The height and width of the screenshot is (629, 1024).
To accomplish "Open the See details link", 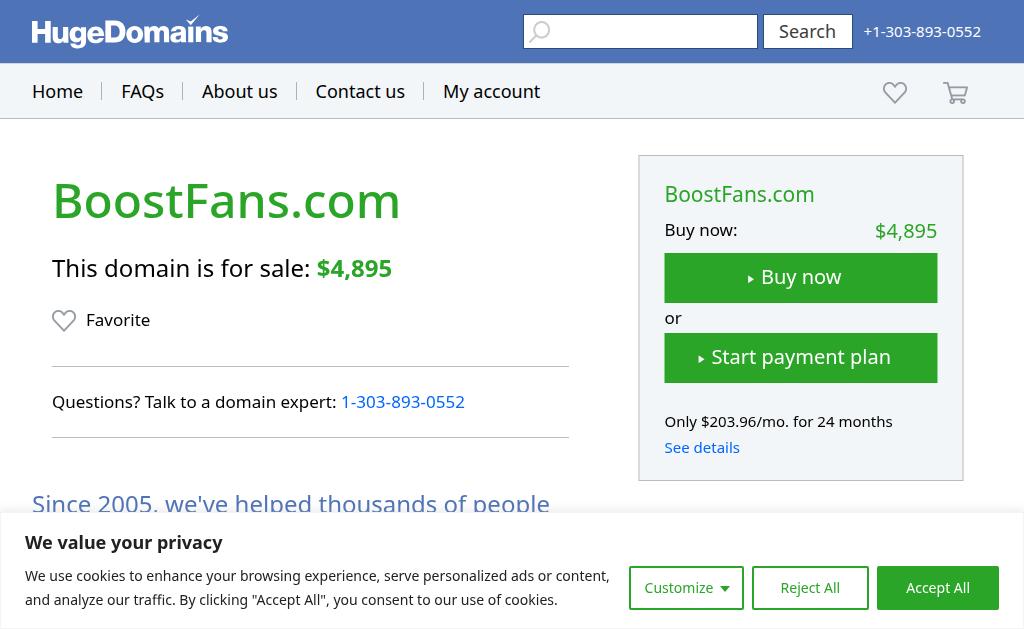I will click(x=702, y=448).
